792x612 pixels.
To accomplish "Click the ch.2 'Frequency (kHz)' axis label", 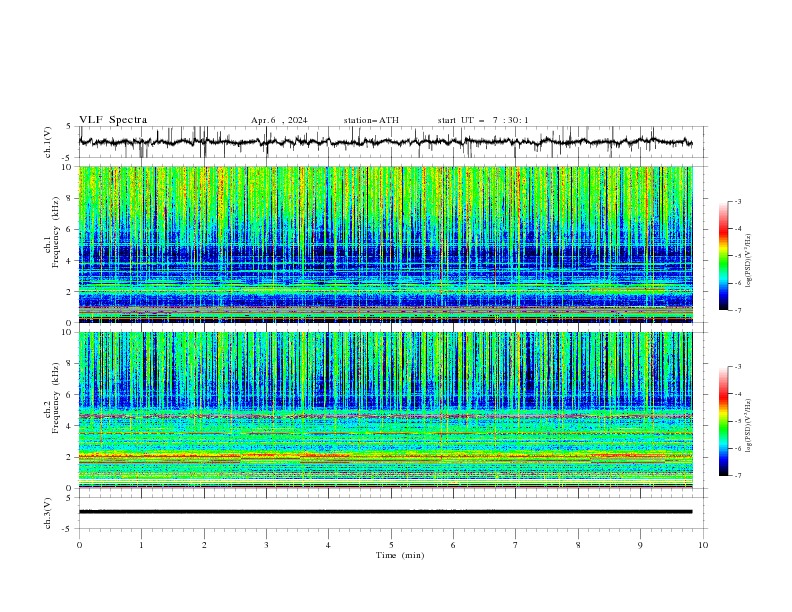I will (x=55, y=398).
